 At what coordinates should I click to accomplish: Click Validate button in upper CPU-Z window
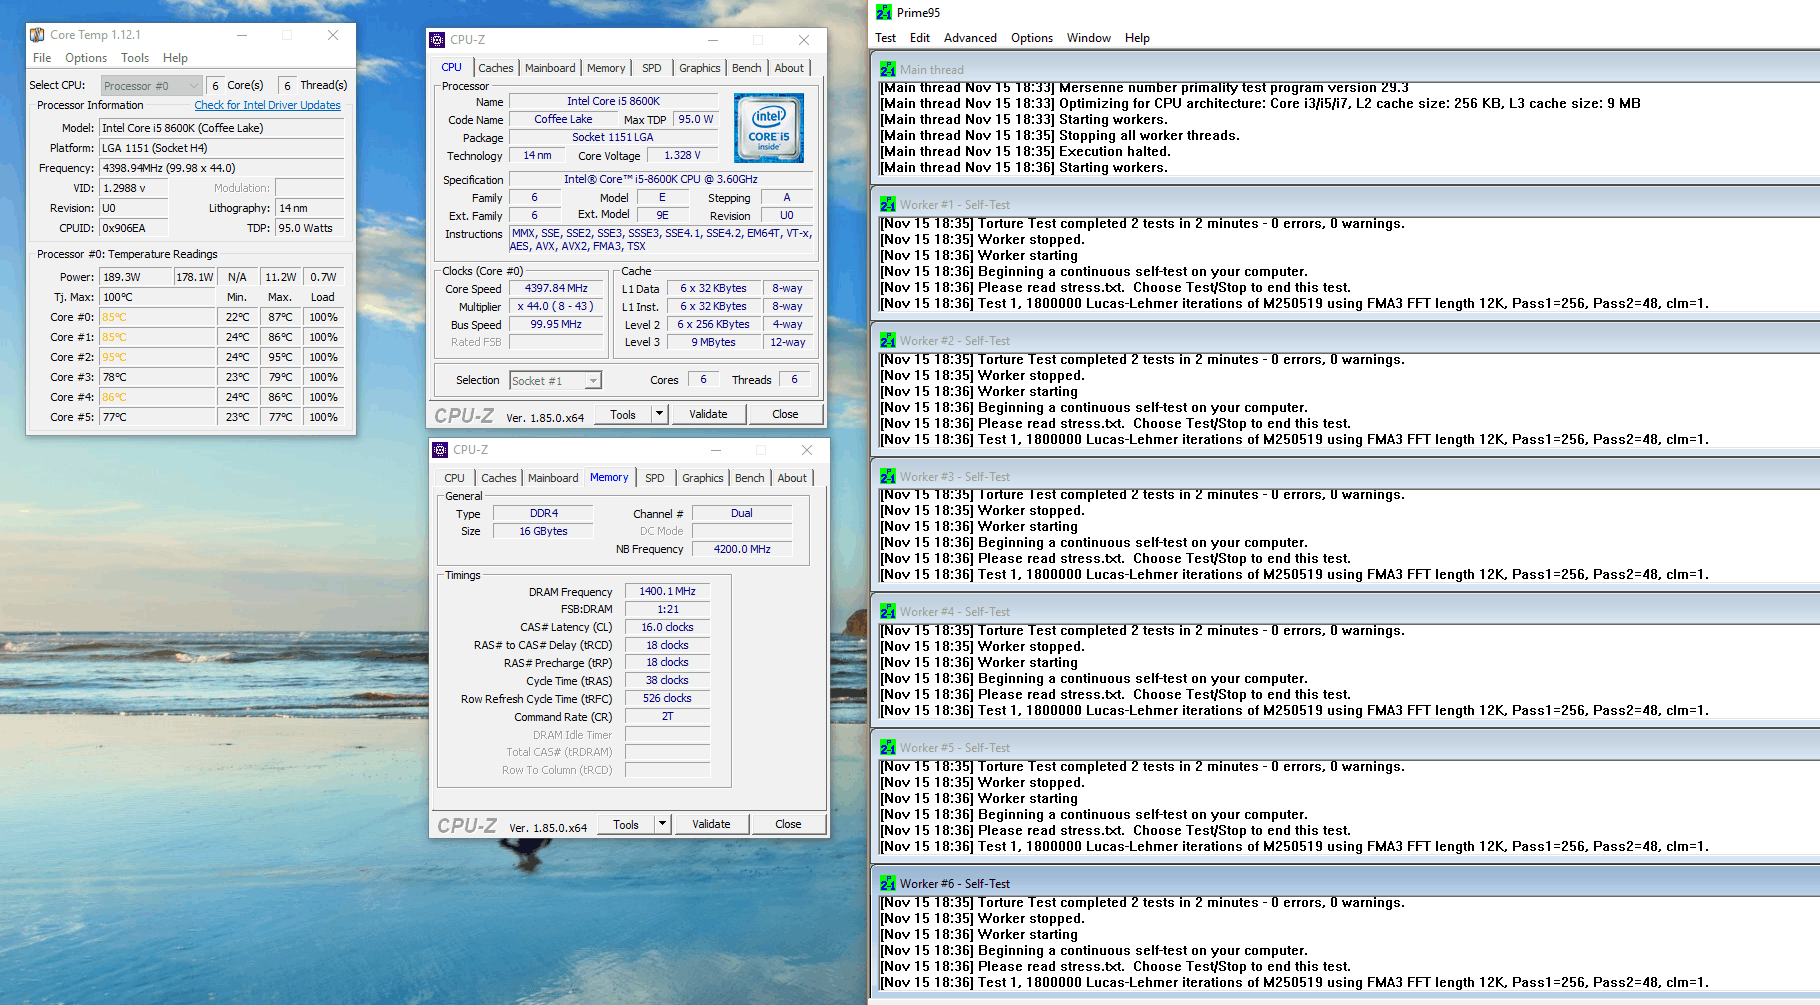[x=708, y=414]
